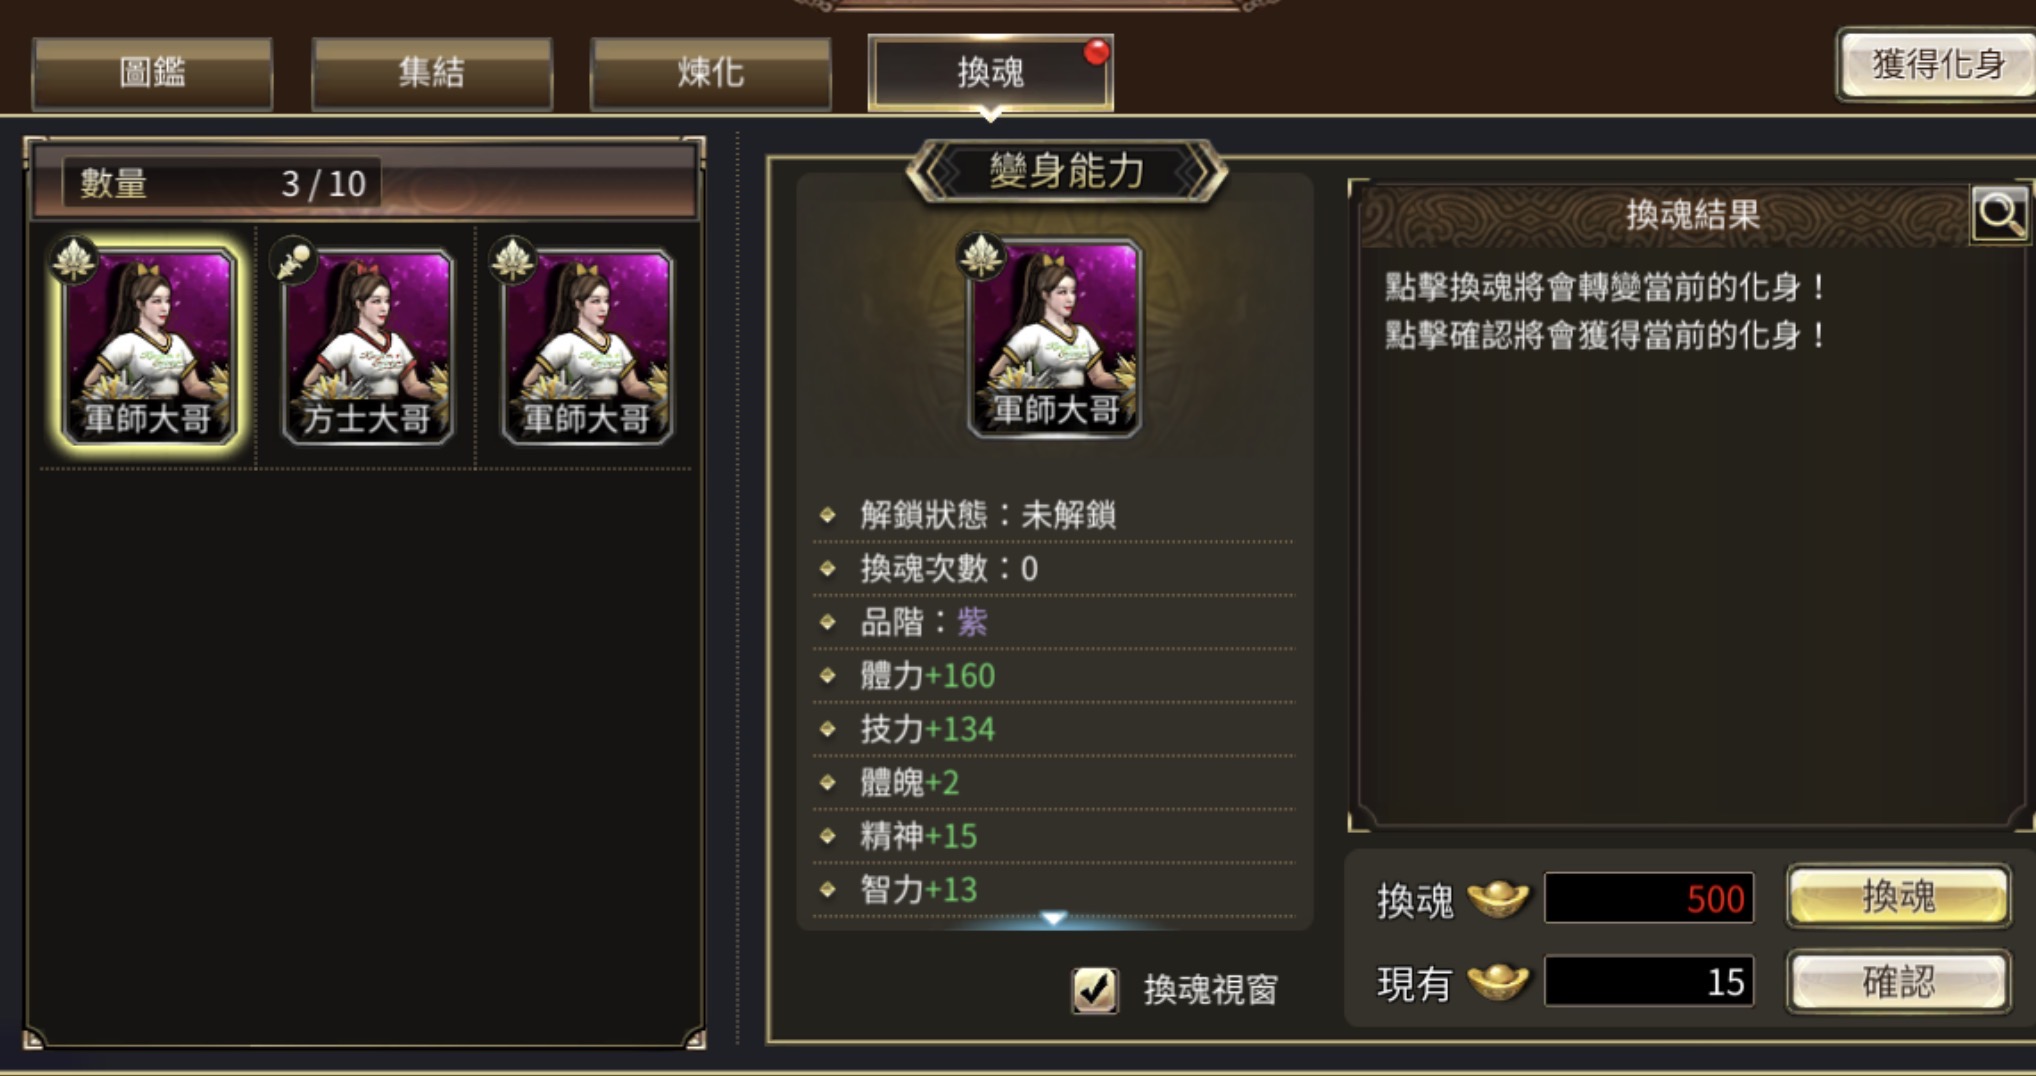Click the yellow 換魂 button
This screenshot has width=2036, height=1076.
[x=1898, y=896]
